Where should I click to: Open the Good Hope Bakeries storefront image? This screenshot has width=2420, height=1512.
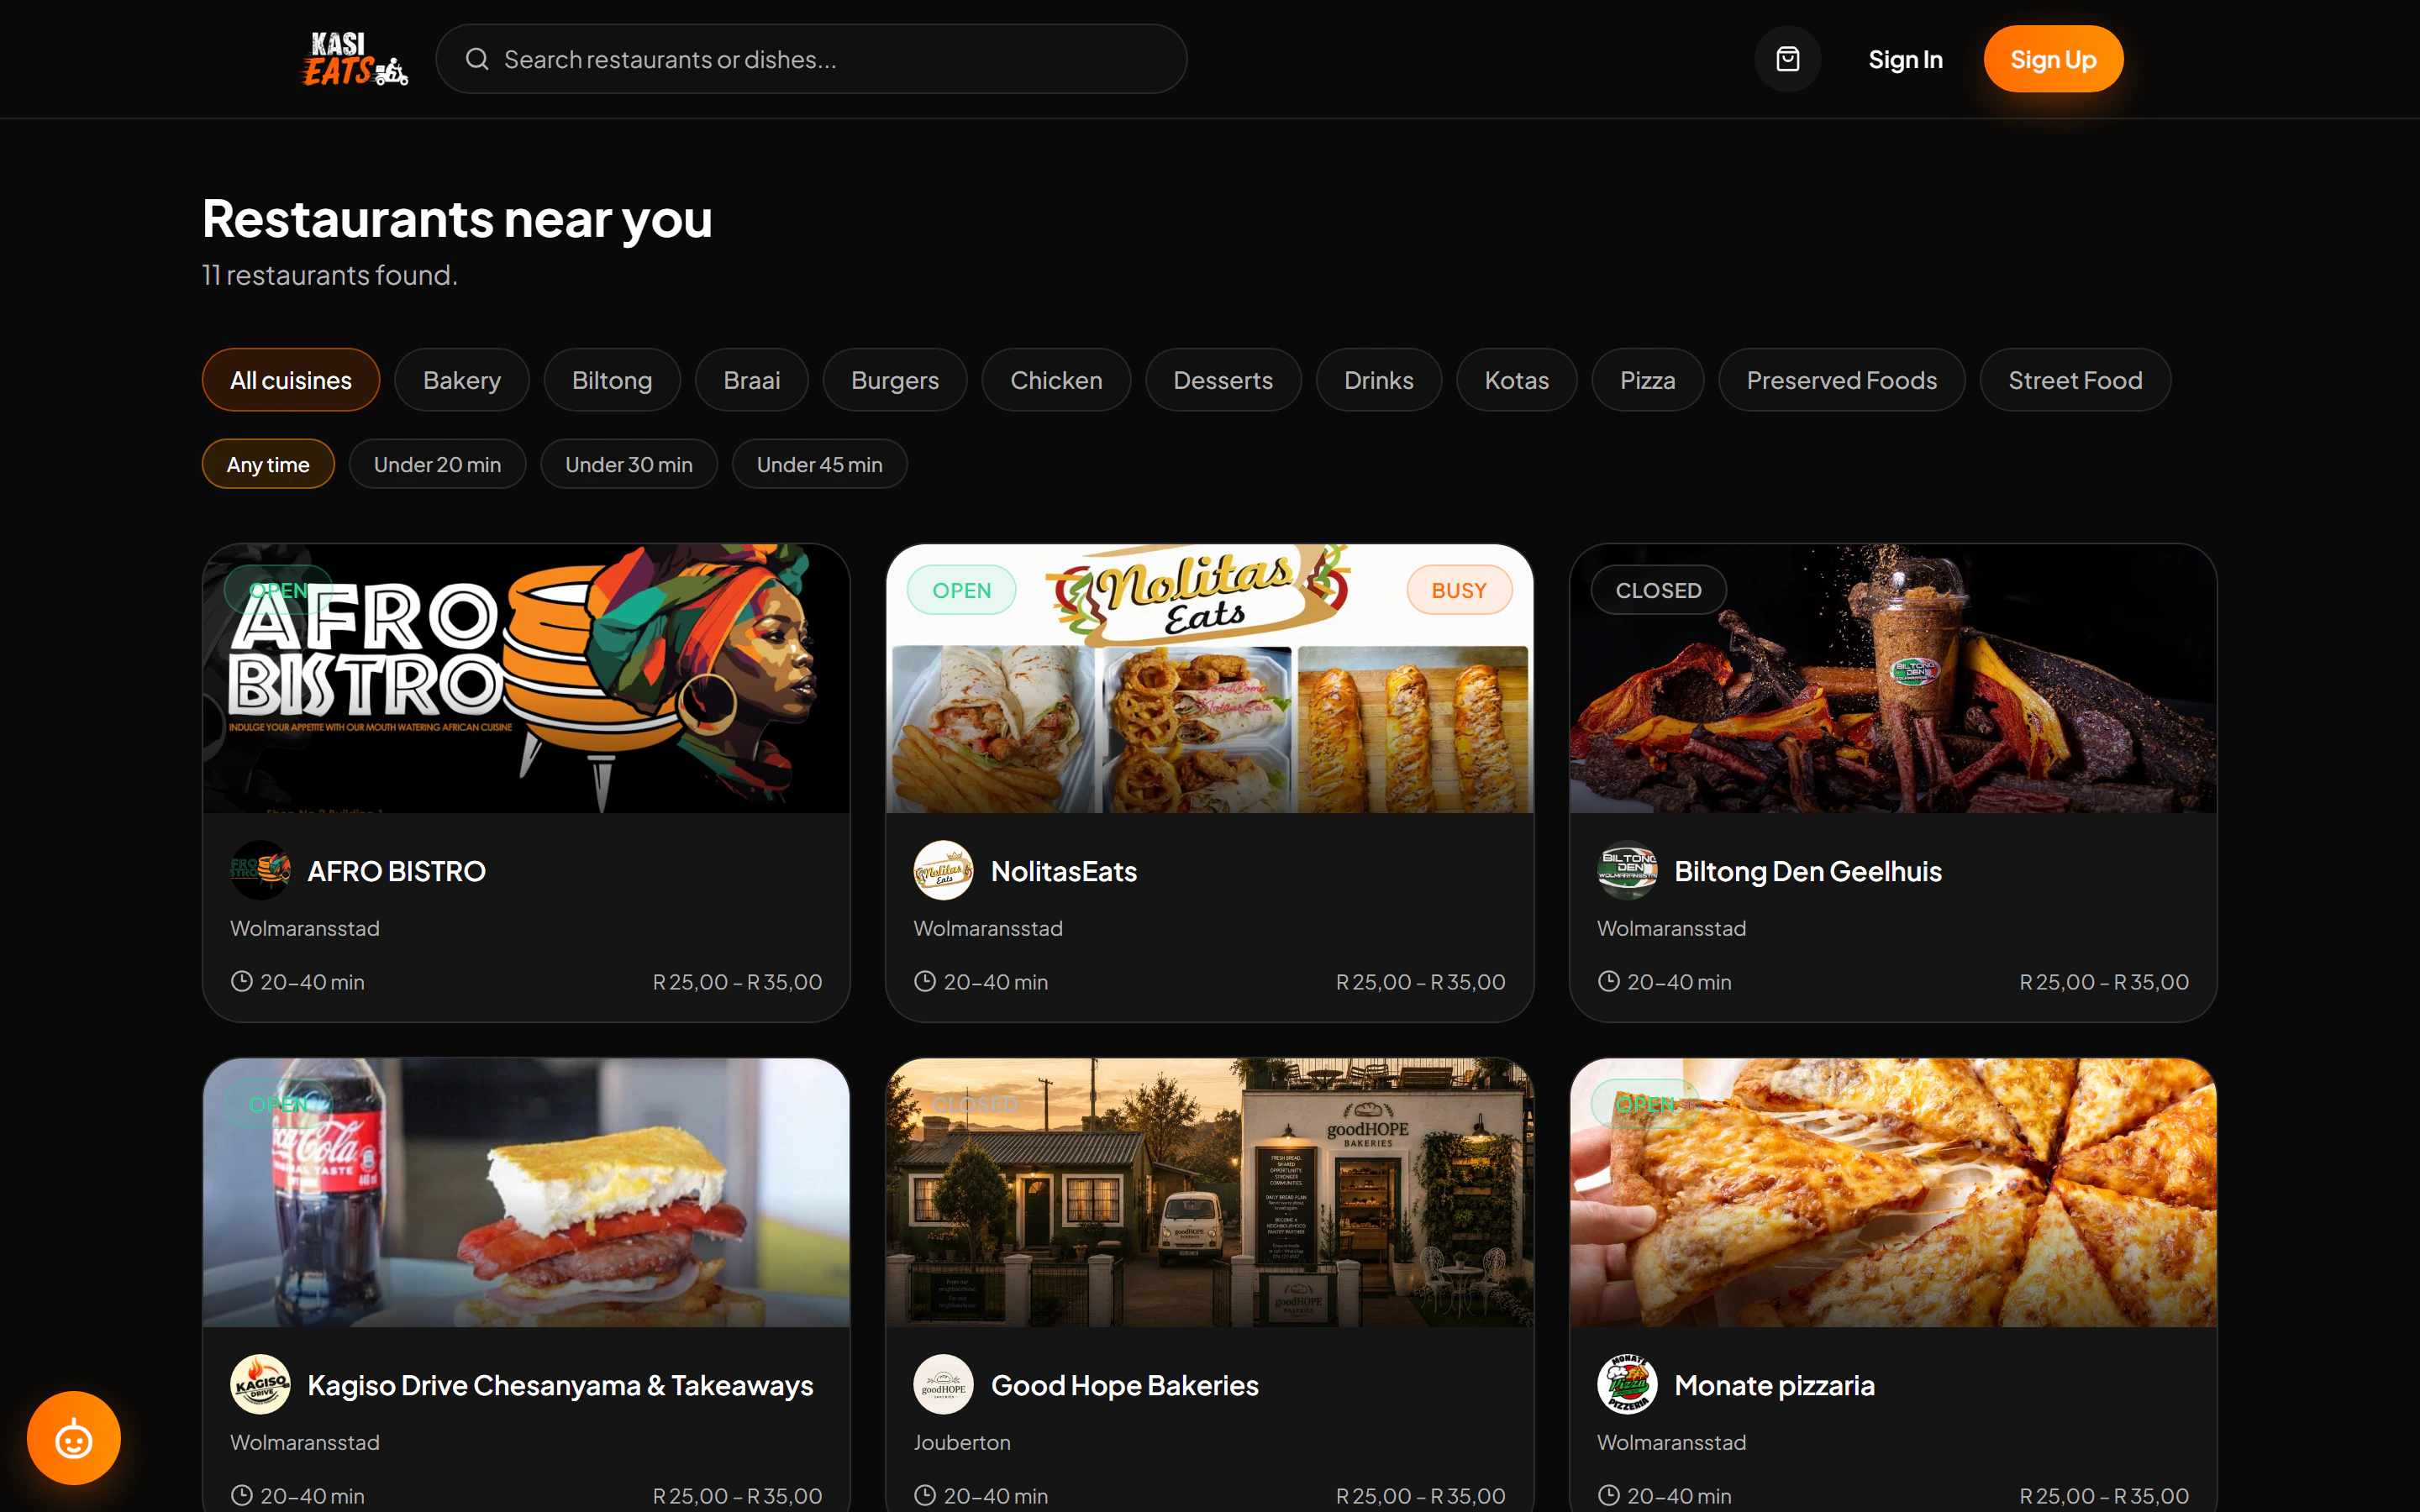click(1209, 1192)
